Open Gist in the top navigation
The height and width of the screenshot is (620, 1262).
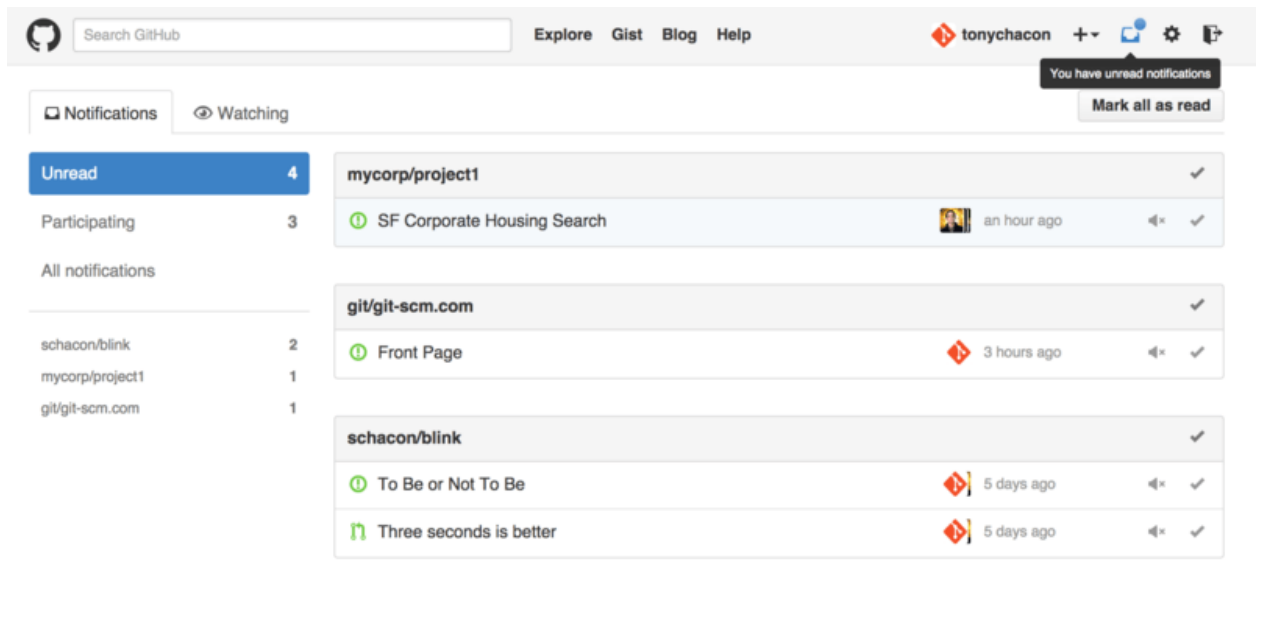point(627,35)
